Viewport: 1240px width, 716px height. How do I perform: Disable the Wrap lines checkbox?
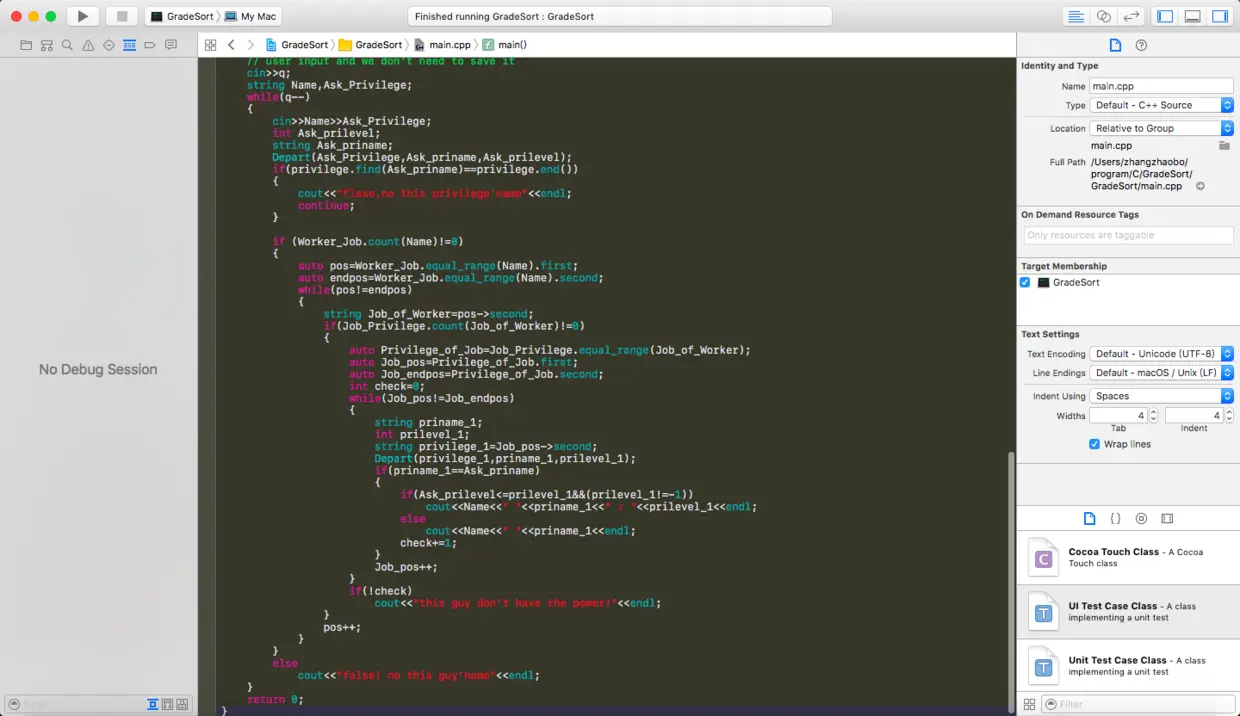tap(1095, 444)
